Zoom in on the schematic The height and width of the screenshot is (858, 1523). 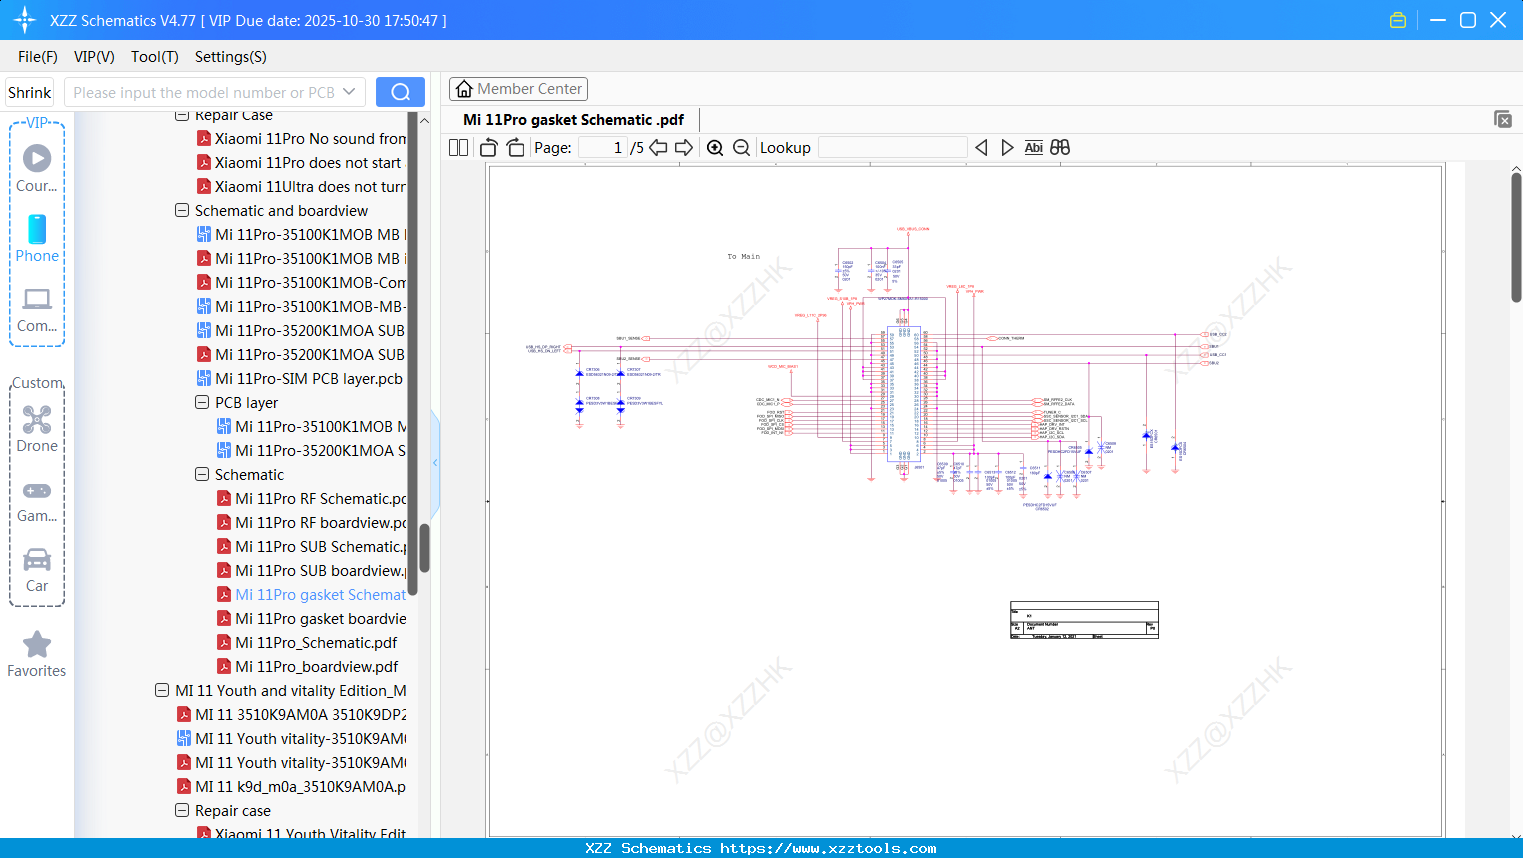[x=715, y=147]
